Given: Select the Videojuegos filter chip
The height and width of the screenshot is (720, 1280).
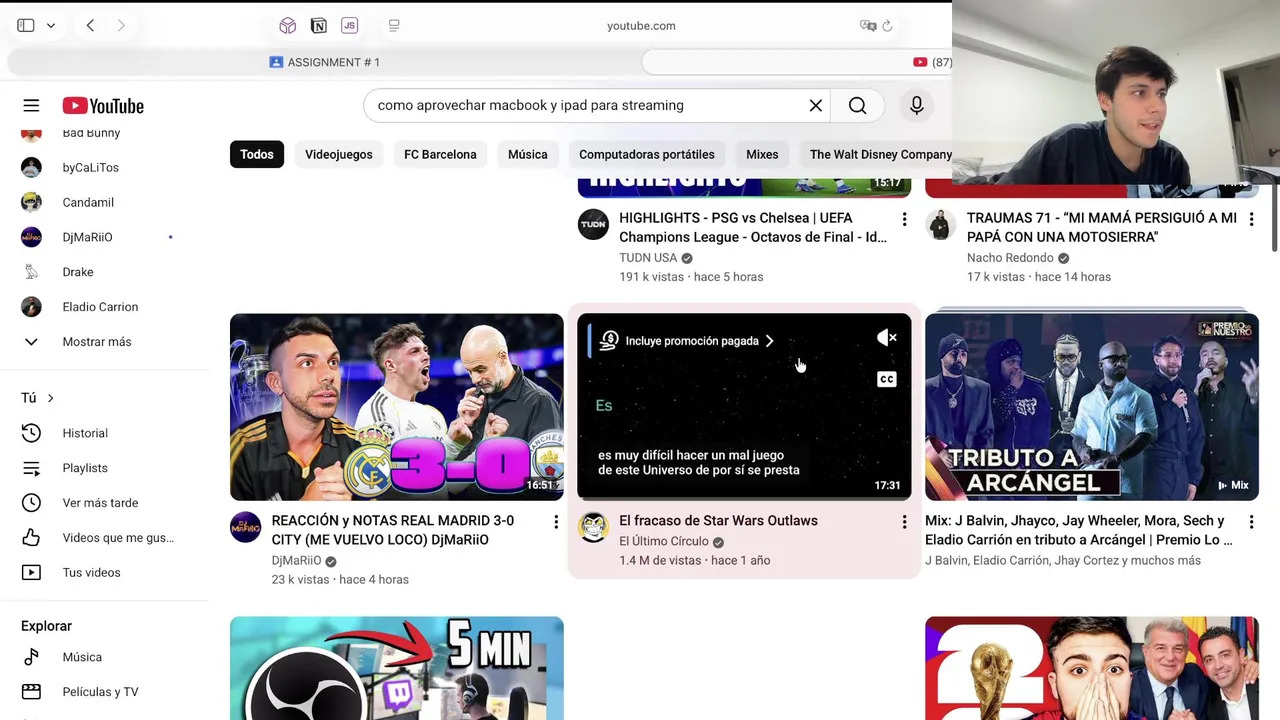Looking at the screenshot, I should tap(339, 154).
